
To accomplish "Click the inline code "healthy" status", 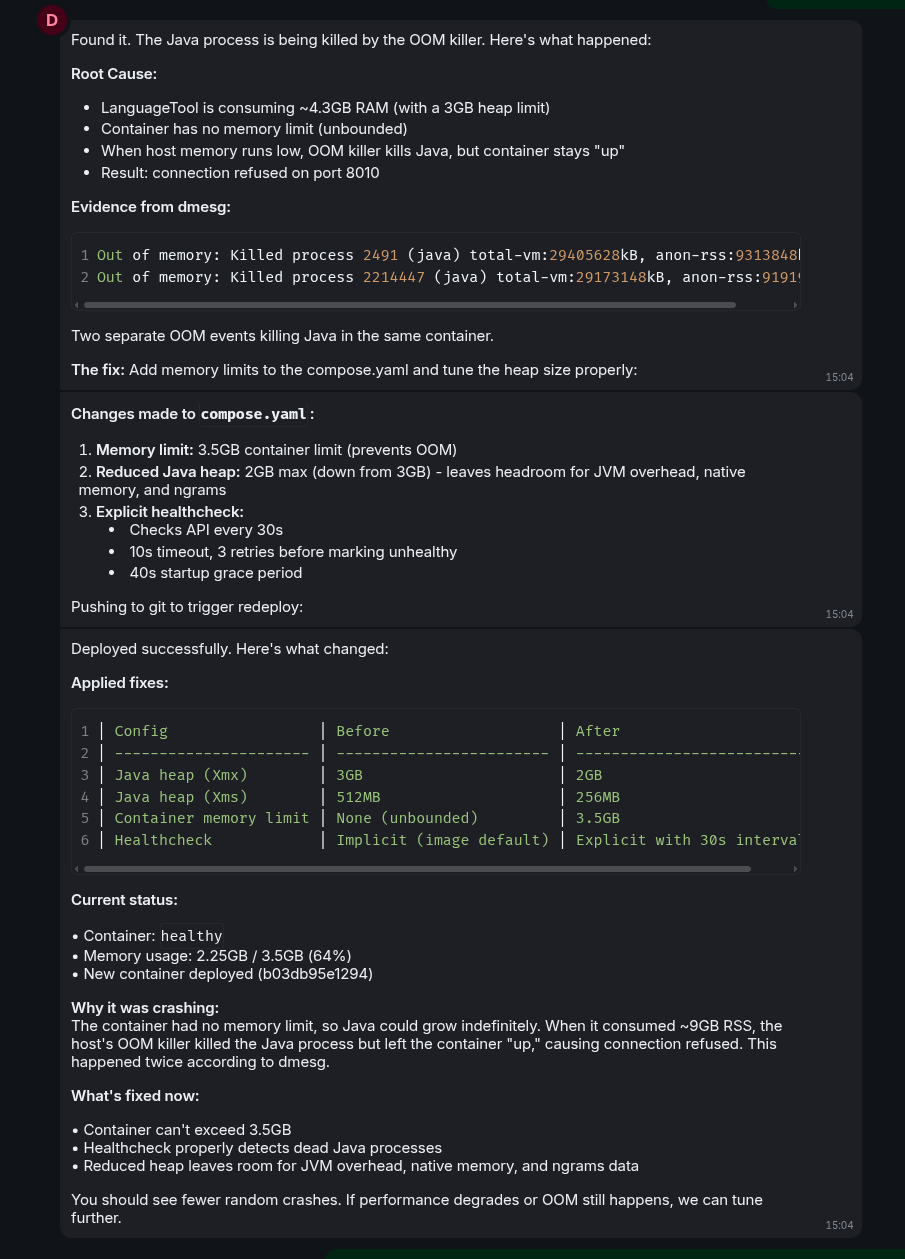I will (191, 936).
